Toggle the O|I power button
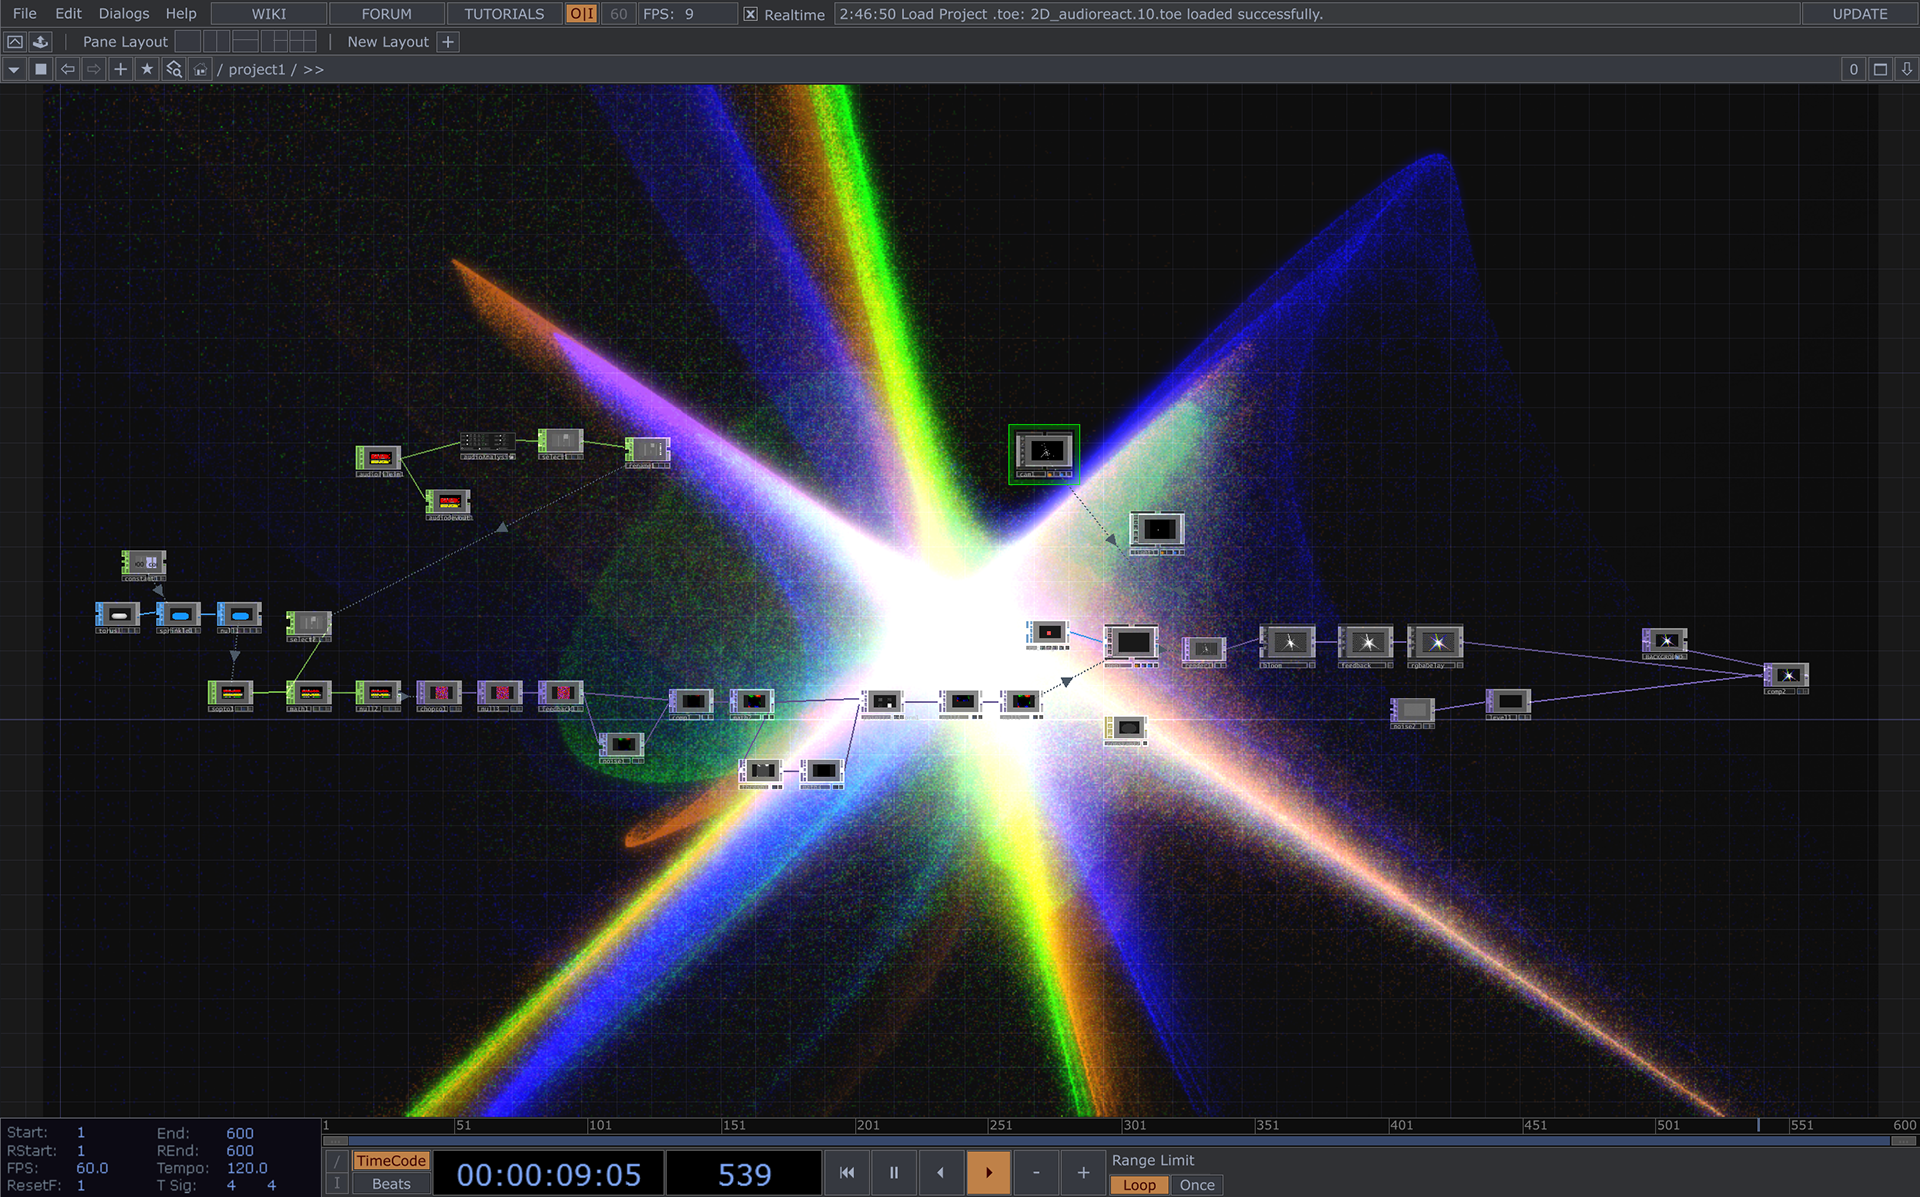1920x1197 pixels. 581,14
